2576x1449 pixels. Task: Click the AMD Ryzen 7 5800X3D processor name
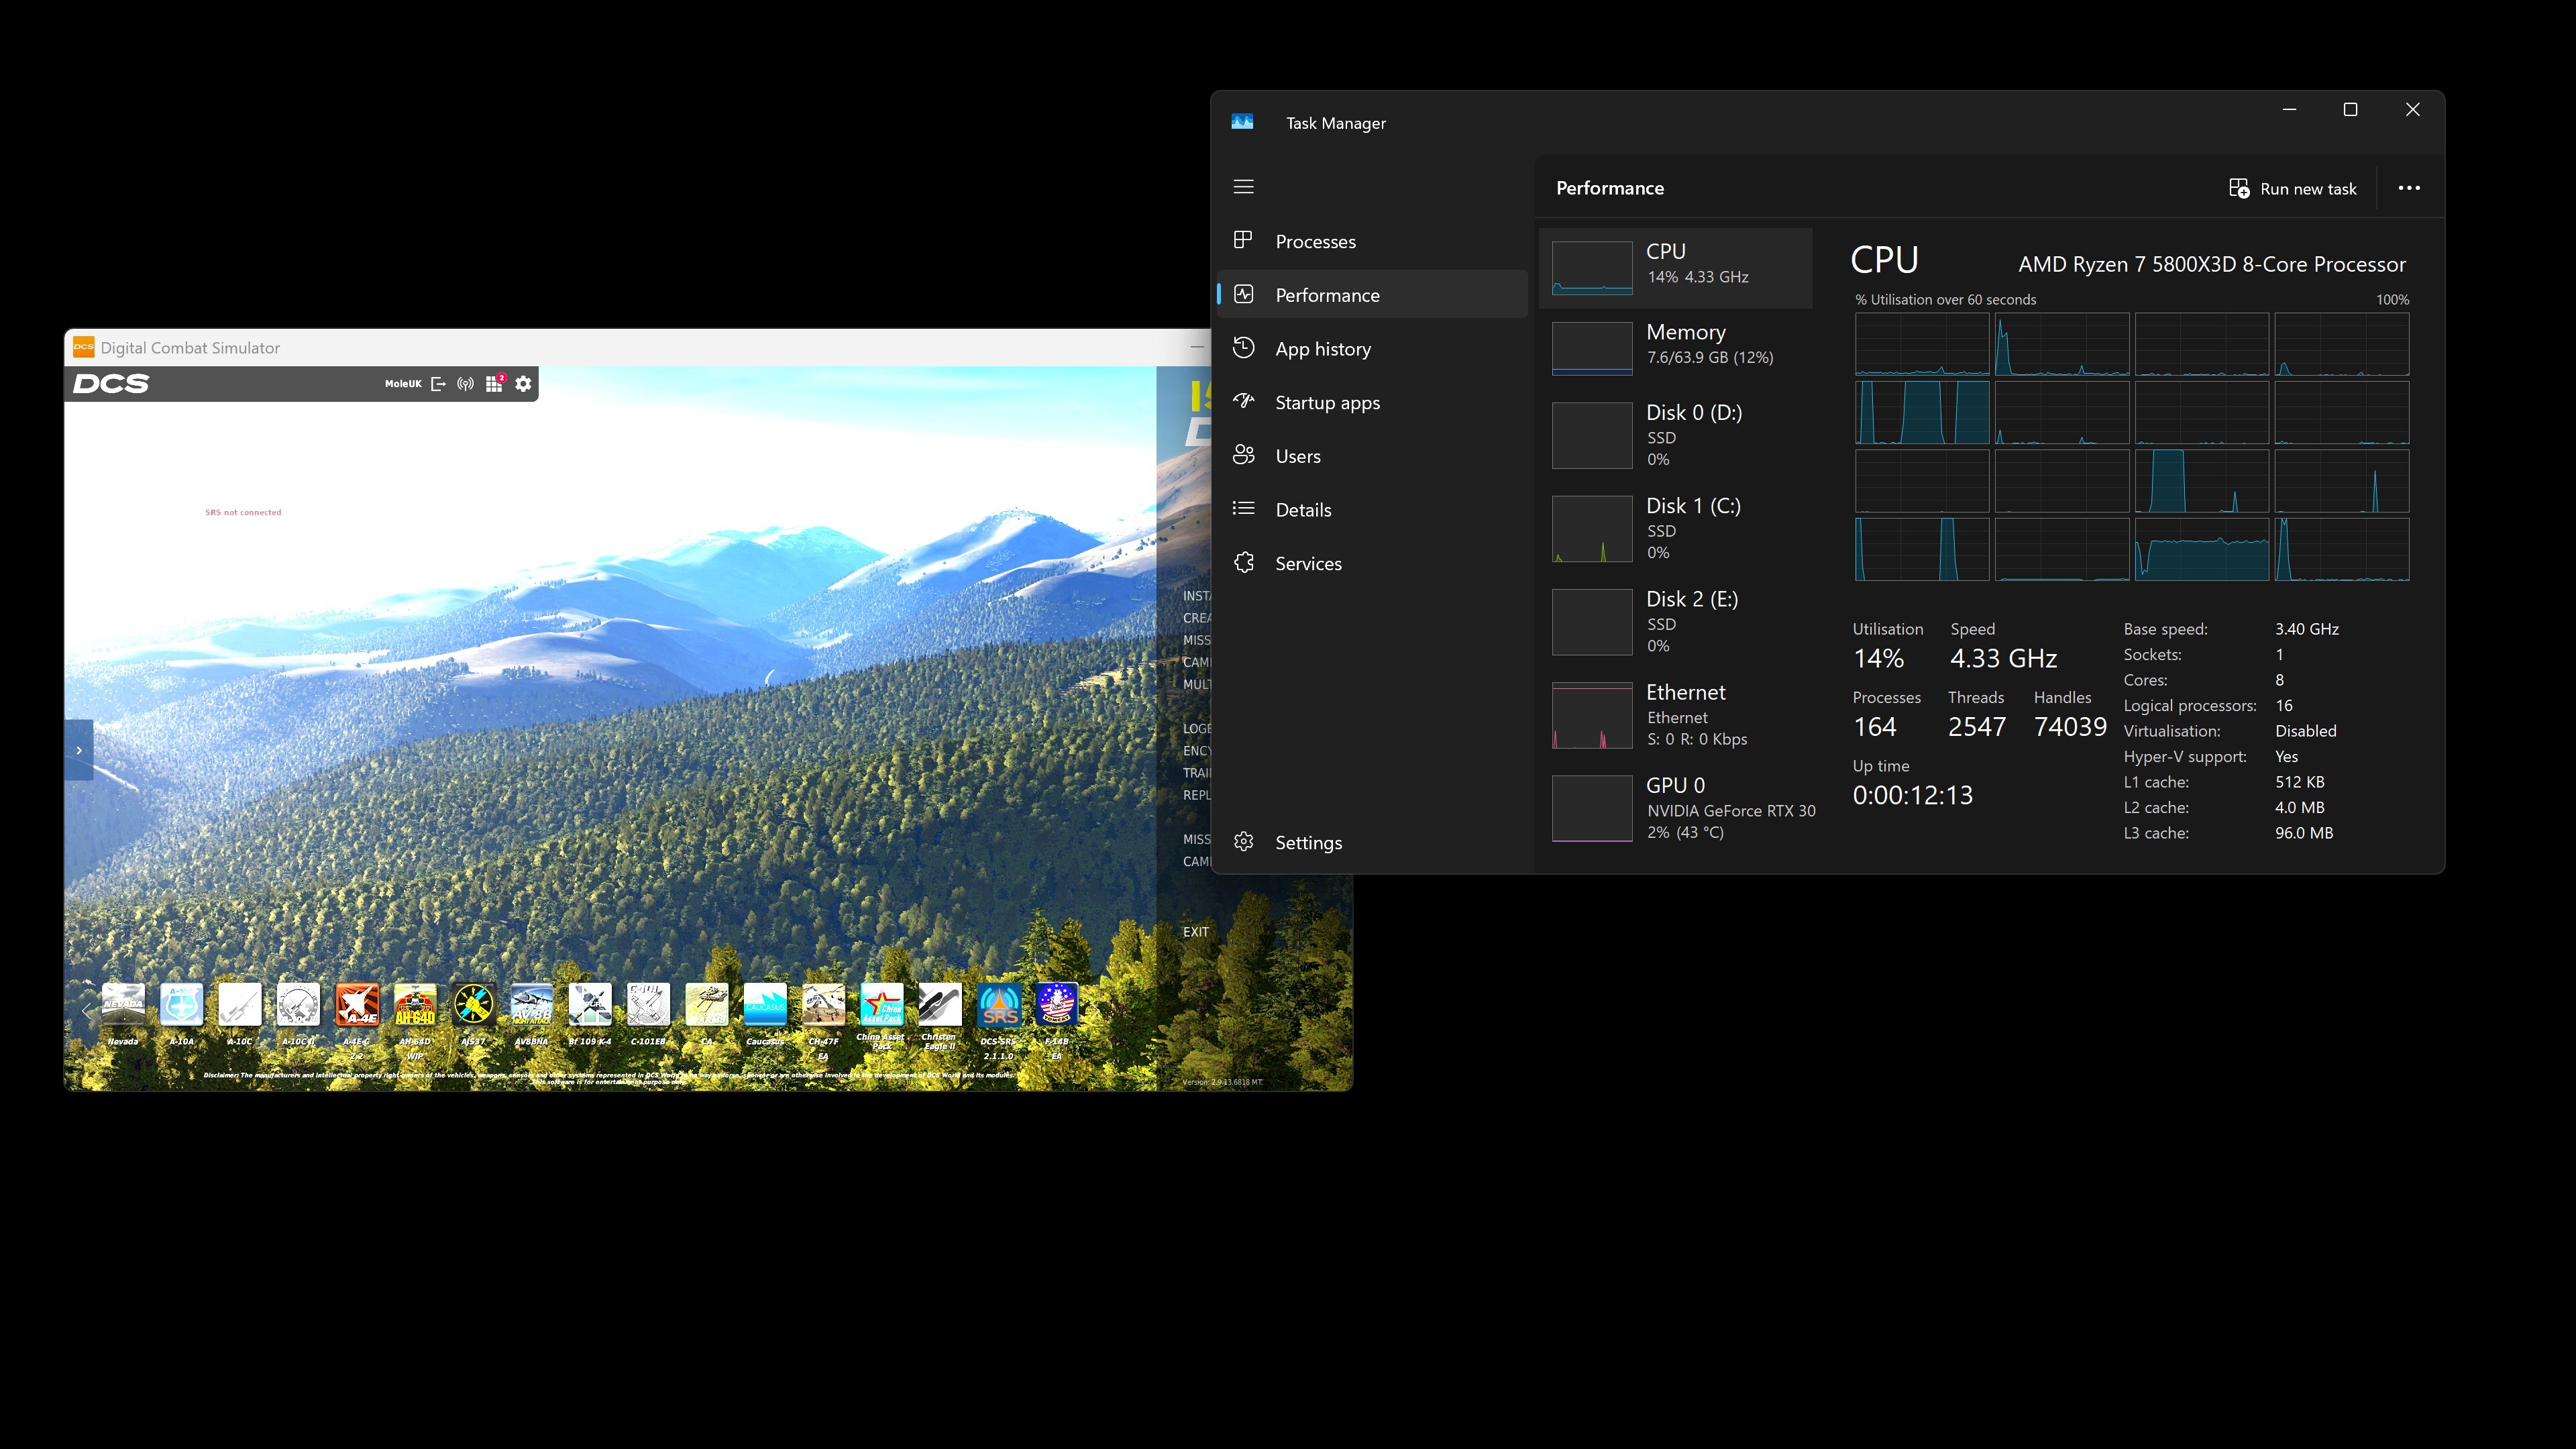2212,264
